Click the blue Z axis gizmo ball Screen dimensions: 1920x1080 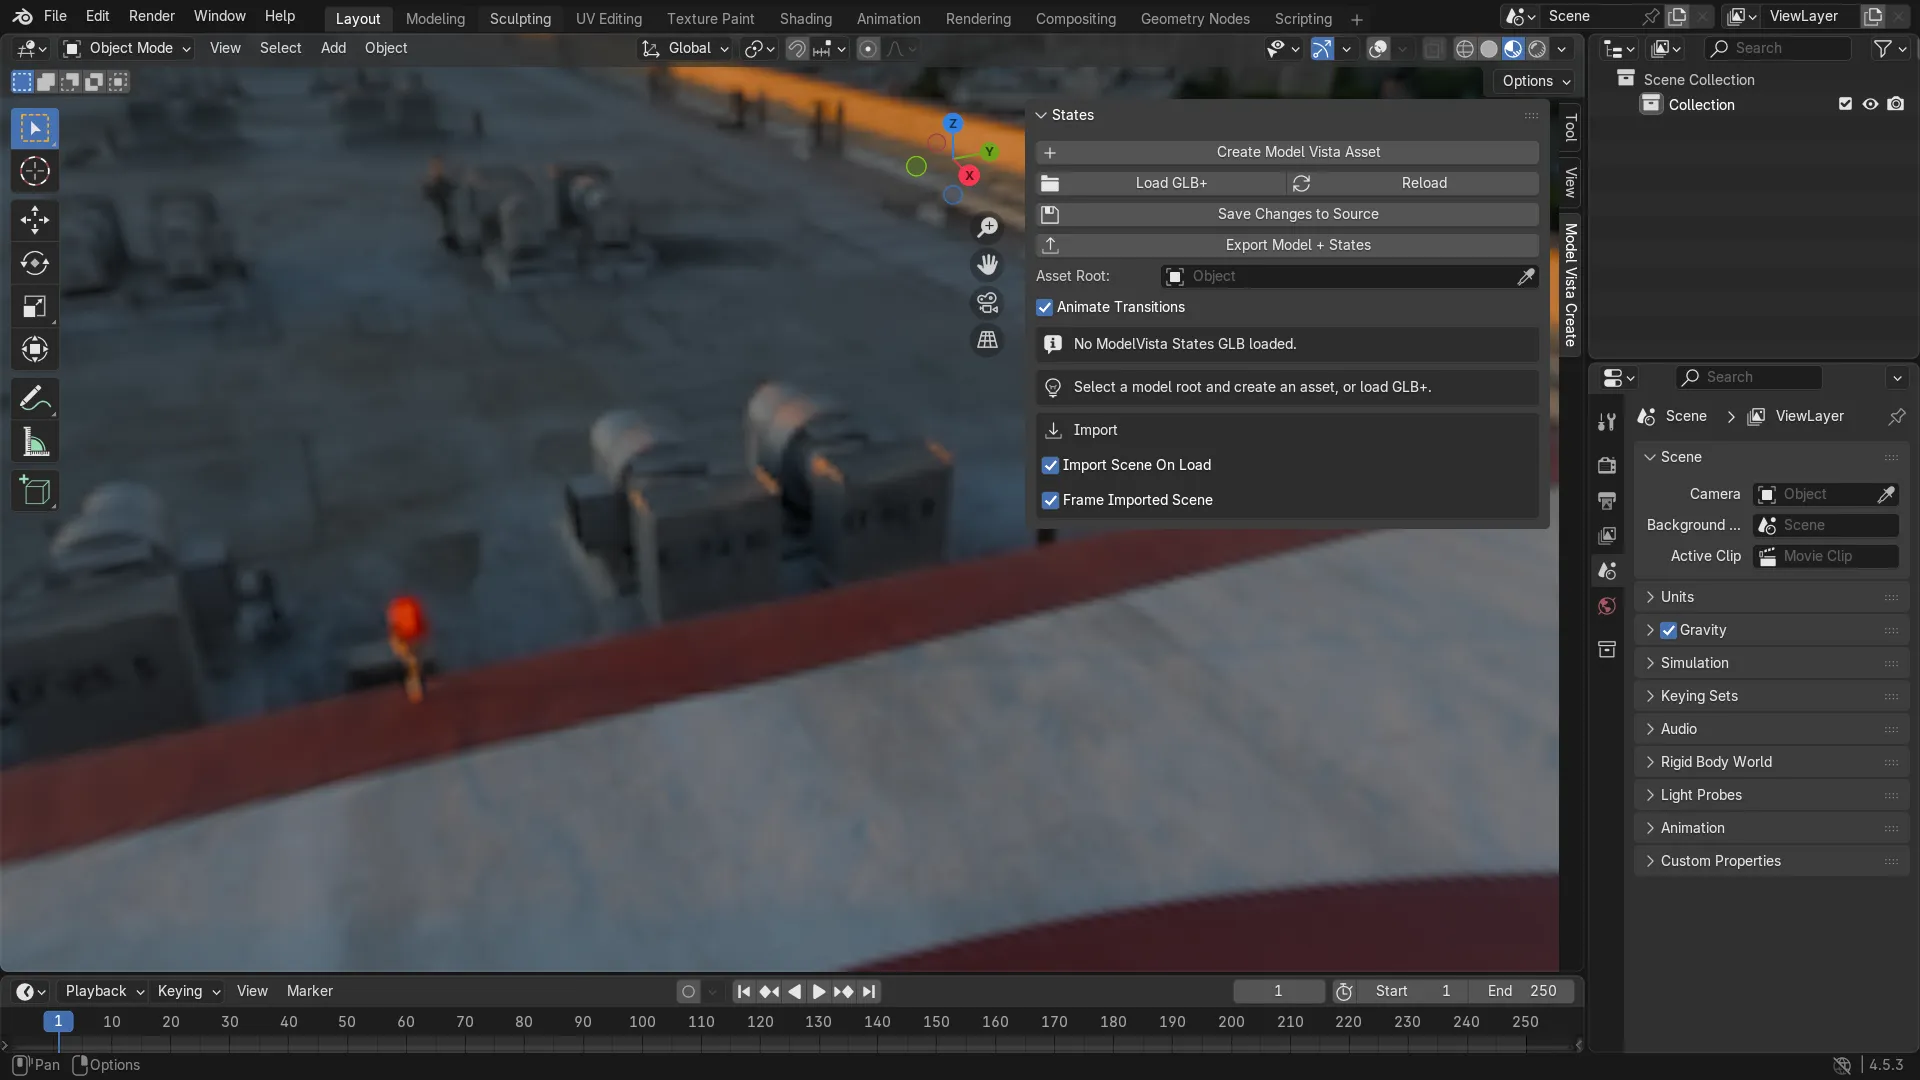point(952,123)
